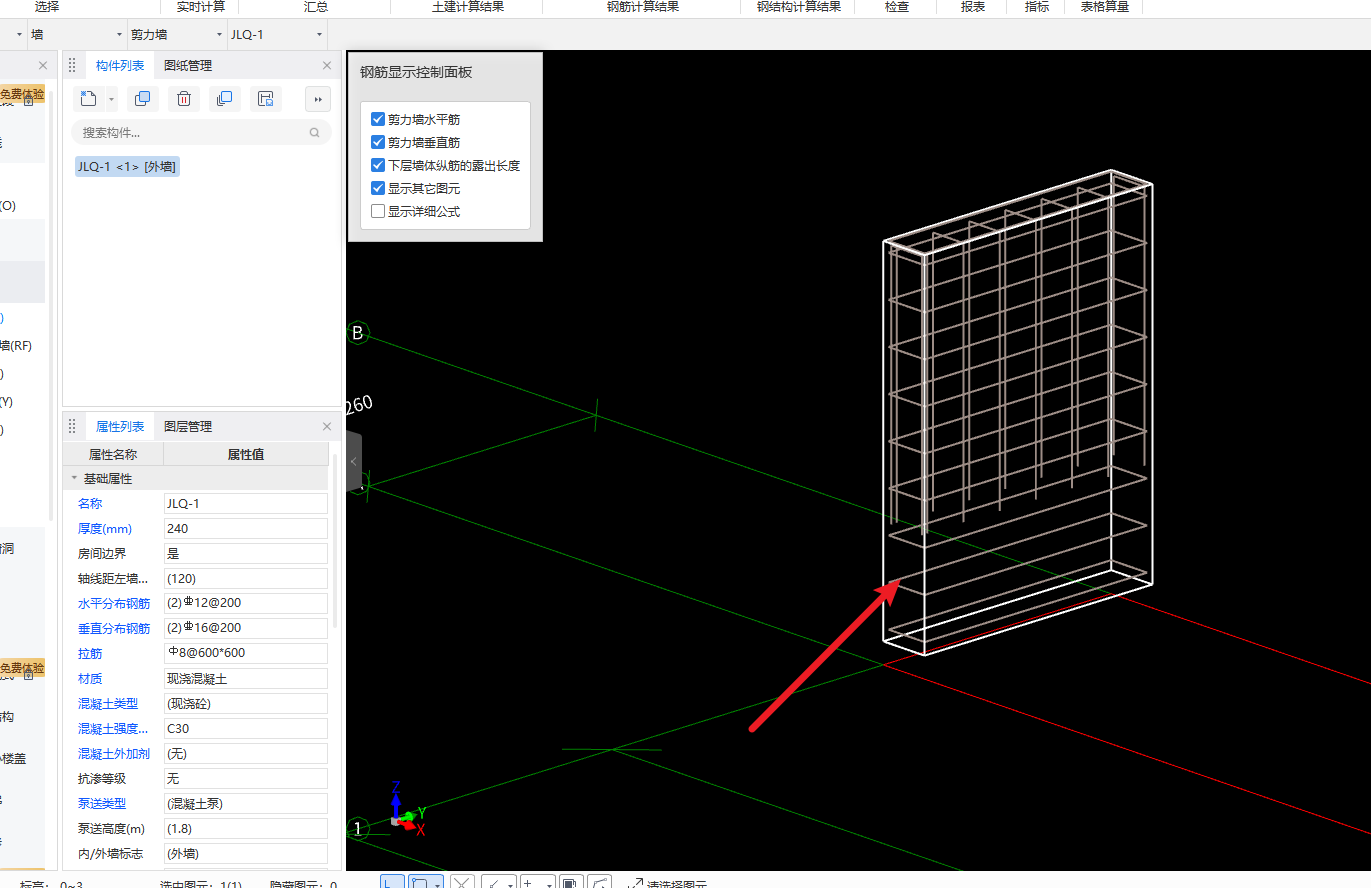Open the 土建计算结果 ribbon group
1371x888 pixels.
(x=468, y=7)
